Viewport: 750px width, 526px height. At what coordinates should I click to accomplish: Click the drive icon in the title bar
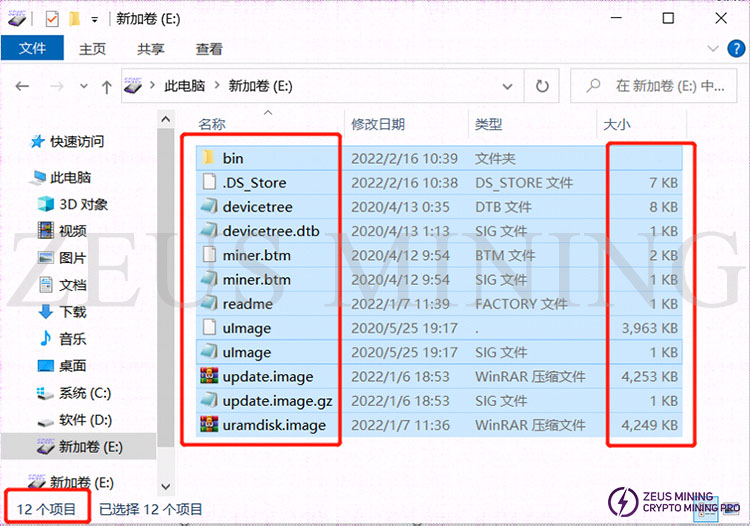(x=17, y=19)
